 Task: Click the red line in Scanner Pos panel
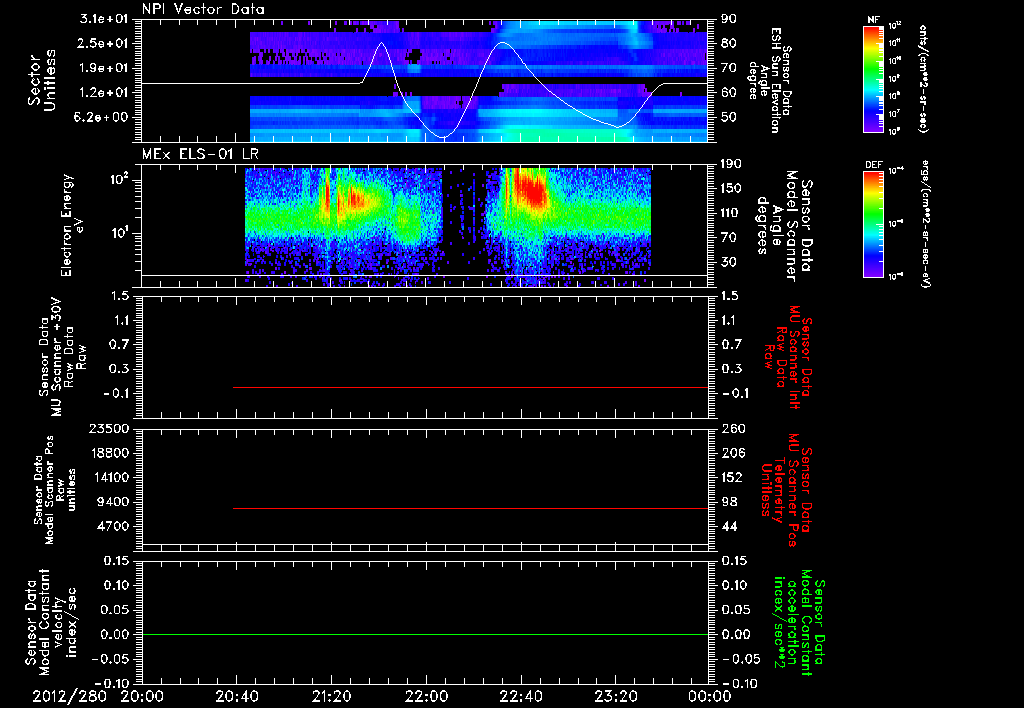[x=470, y=508]
